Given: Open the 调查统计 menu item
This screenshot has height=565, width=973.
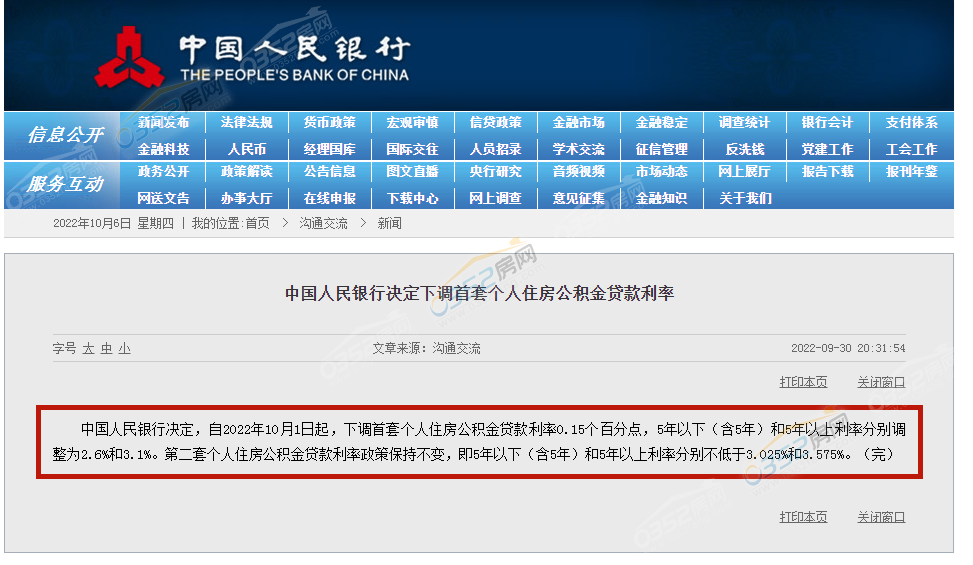Looking at the screenshot, I should click(x=744, y=123).
